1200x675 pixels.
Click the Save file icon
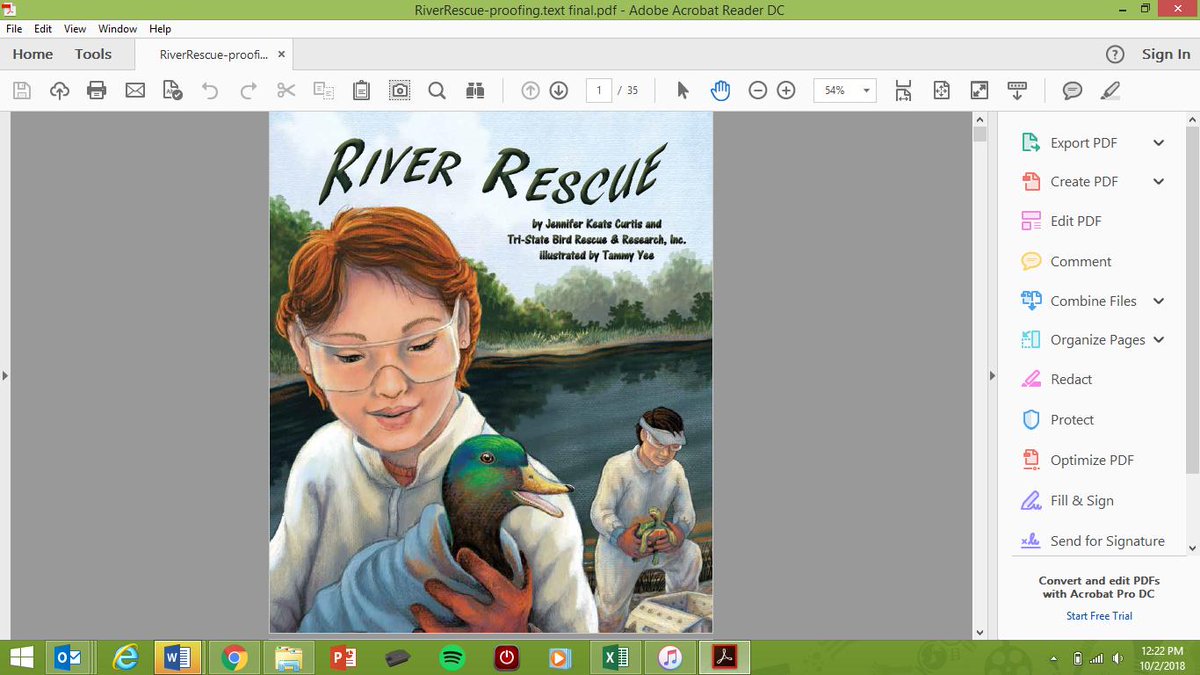pyautogui.click(x=22, y=91)
